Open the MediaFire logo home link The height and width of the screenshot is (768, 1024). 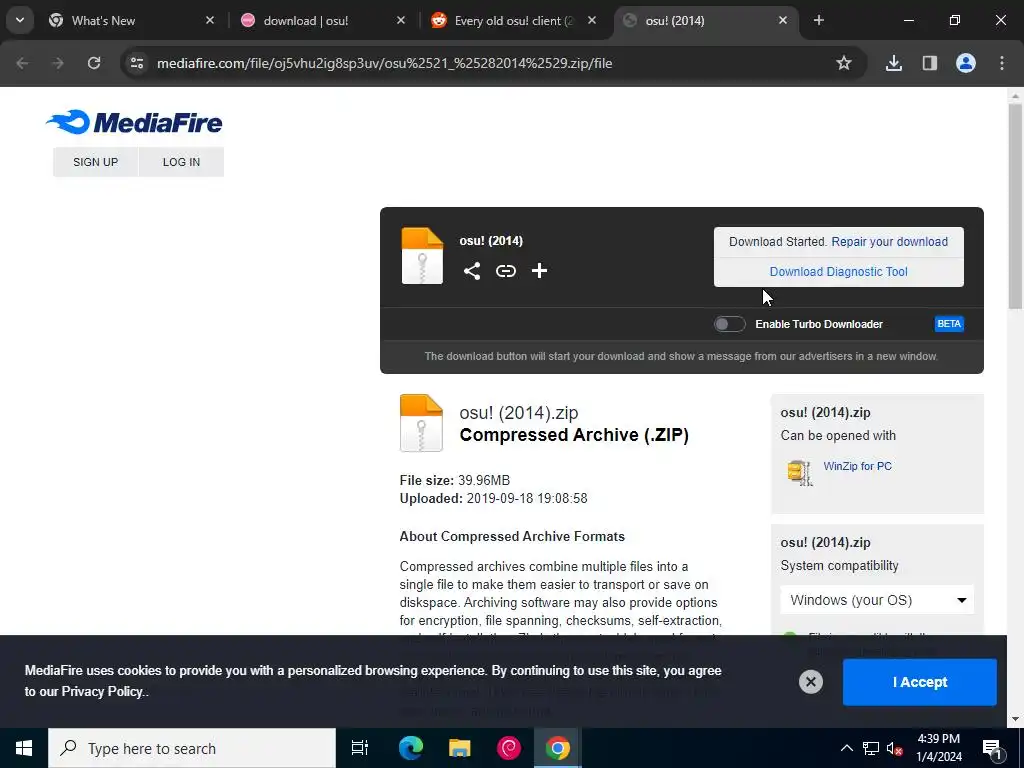[x=134, y=122]
